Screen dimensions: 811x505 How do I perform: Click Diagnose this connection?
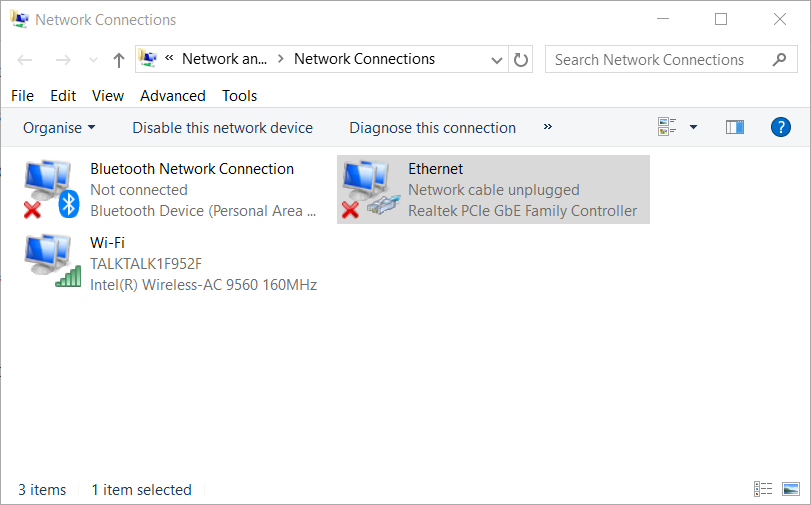tap(432, 128)
